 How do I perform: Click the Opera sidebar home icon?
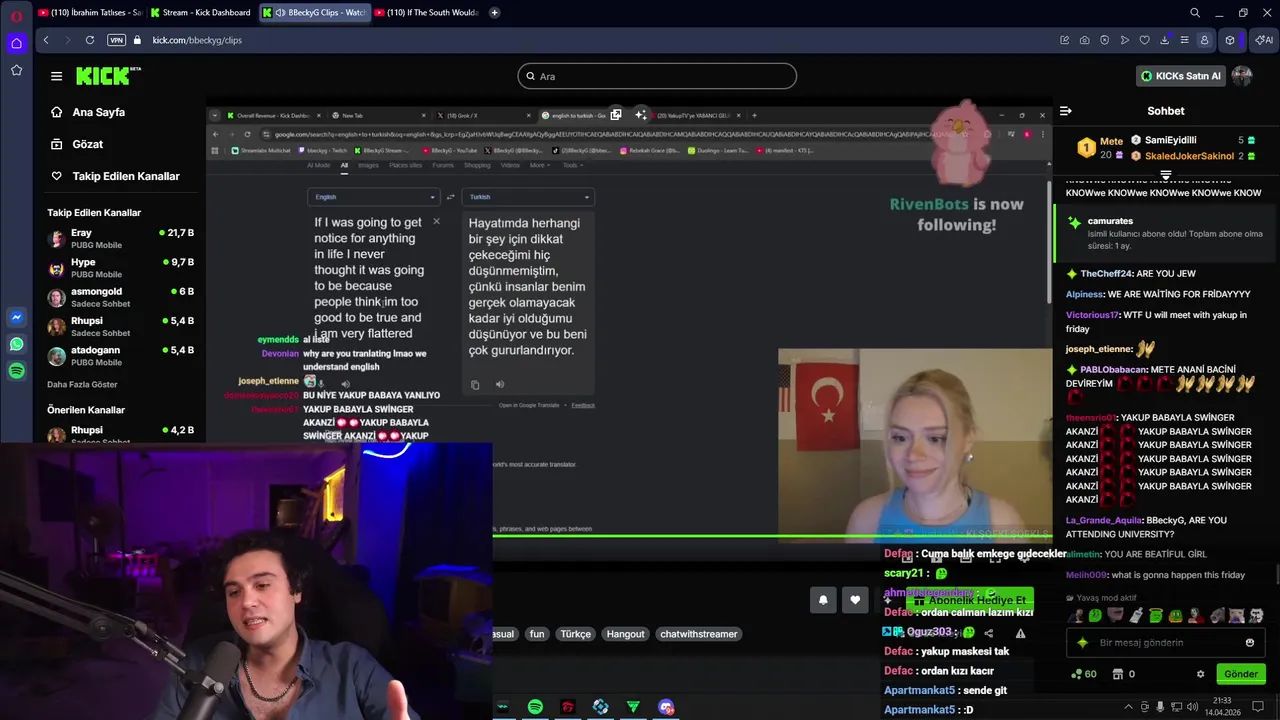tap(16, 43)
